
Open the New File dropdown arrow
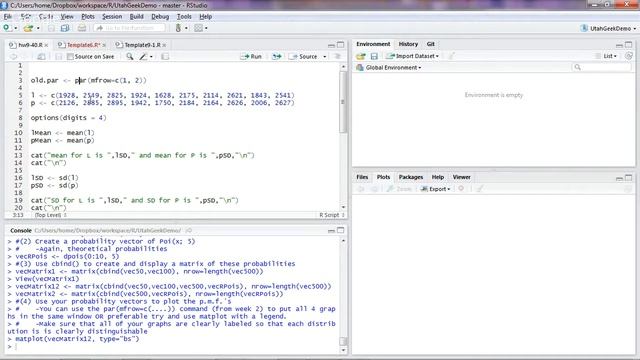16,28
